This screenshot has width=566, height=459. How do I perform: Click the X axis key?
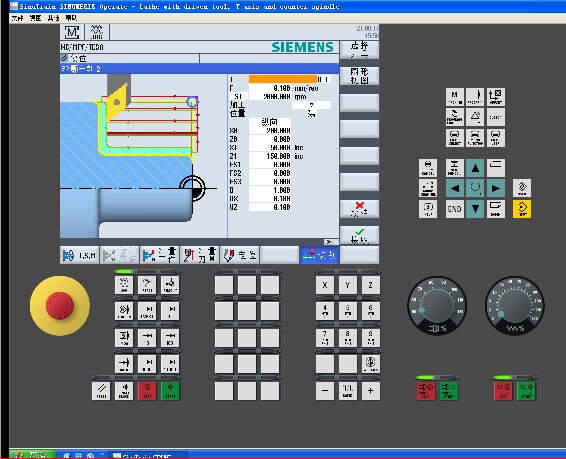tap(325, 285)
